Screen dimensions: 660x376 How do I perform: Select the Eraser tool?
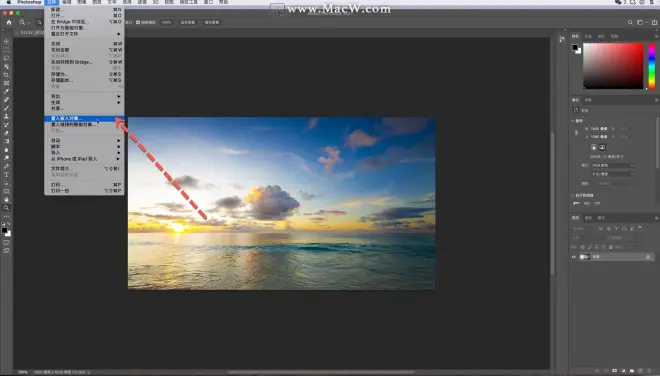coord(6,133)
